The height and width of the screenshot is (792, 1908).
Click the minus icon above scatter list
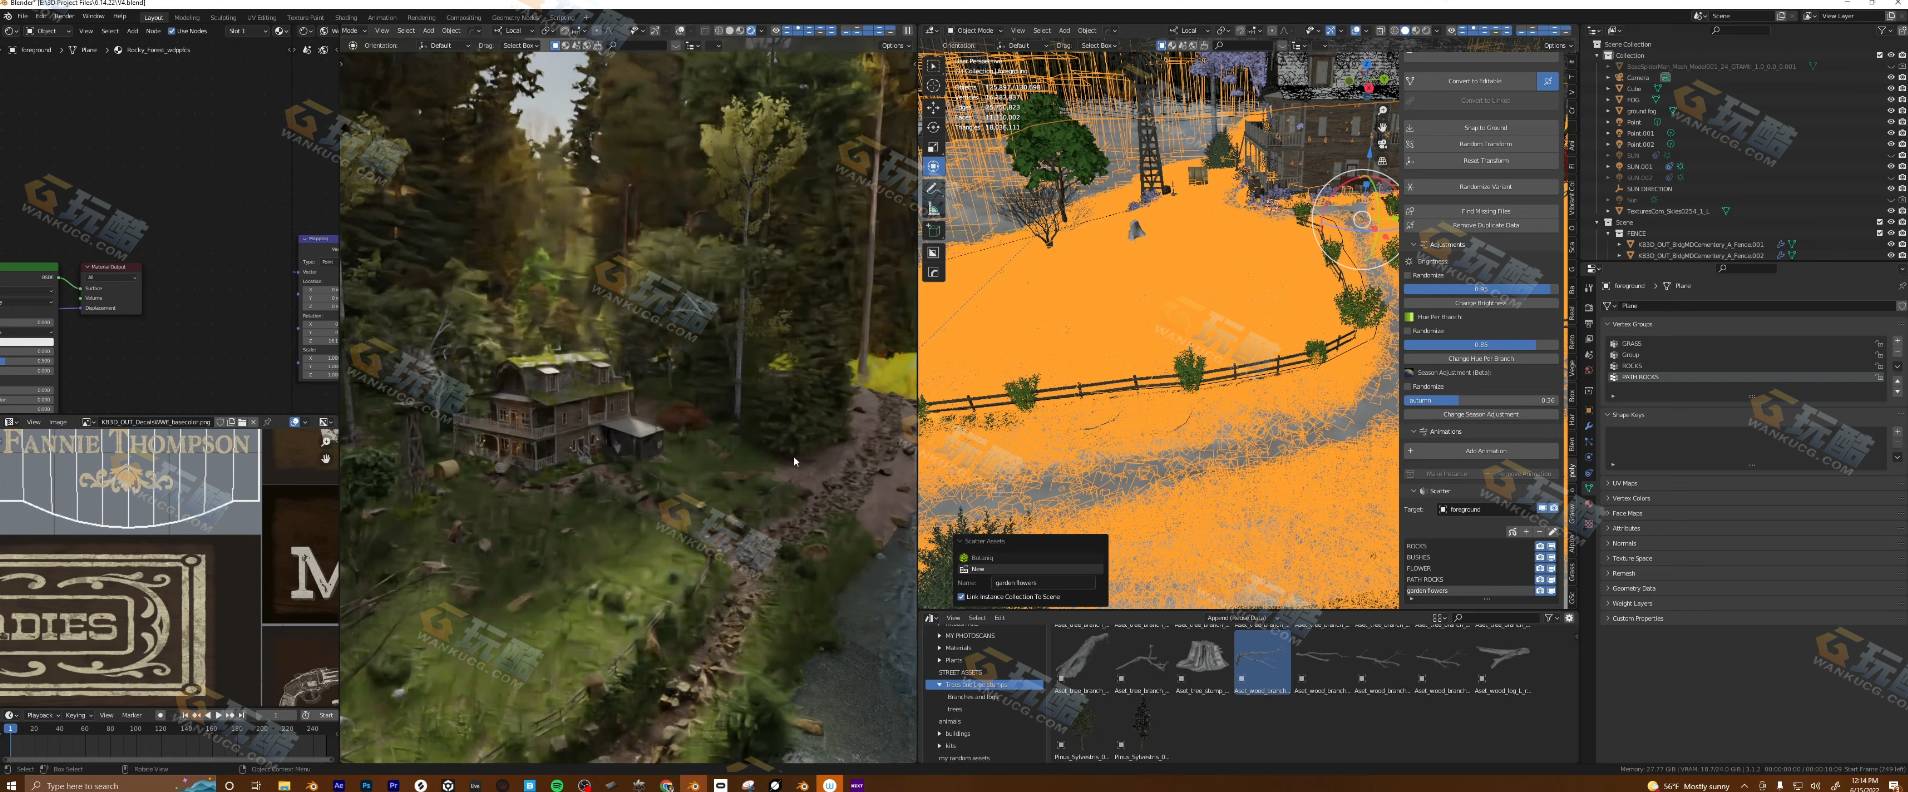tap(1539, 531)
